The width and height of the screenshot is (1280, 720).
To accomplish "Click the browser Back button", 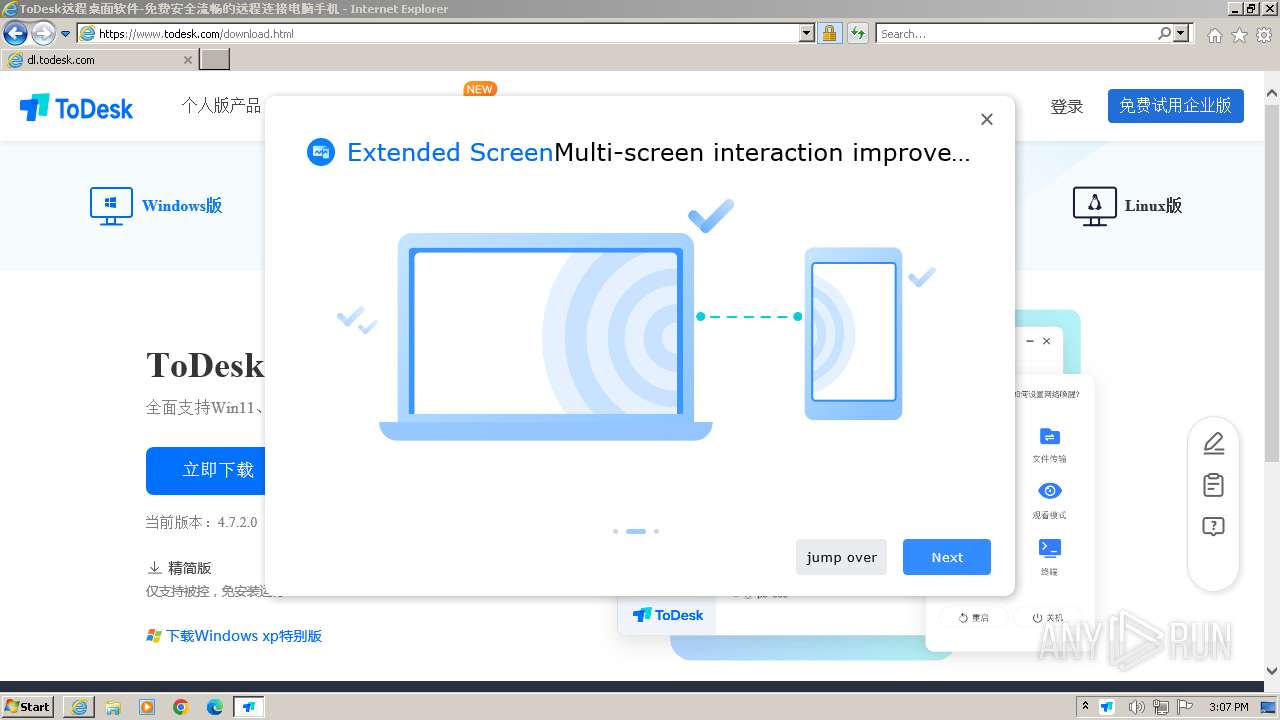I will click(x=15, y=33).
